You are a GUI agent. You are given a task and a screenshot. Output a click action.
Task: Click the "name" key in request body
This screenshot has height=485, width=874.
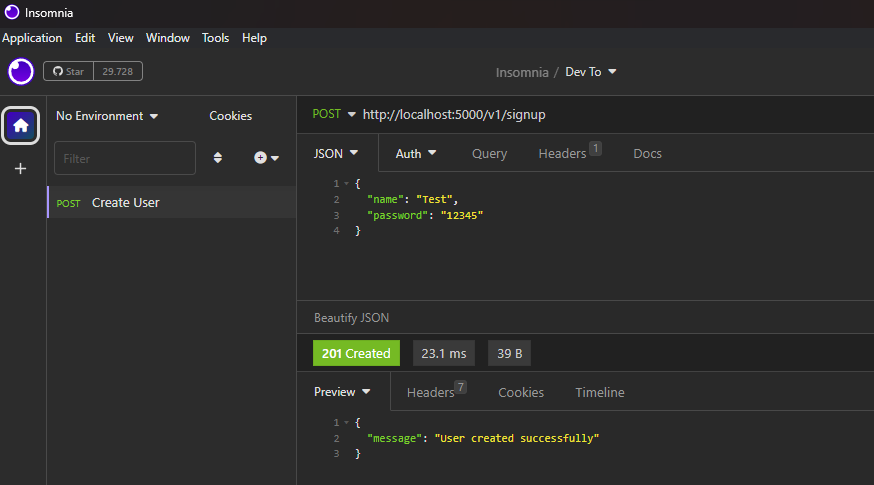(385, 199)
